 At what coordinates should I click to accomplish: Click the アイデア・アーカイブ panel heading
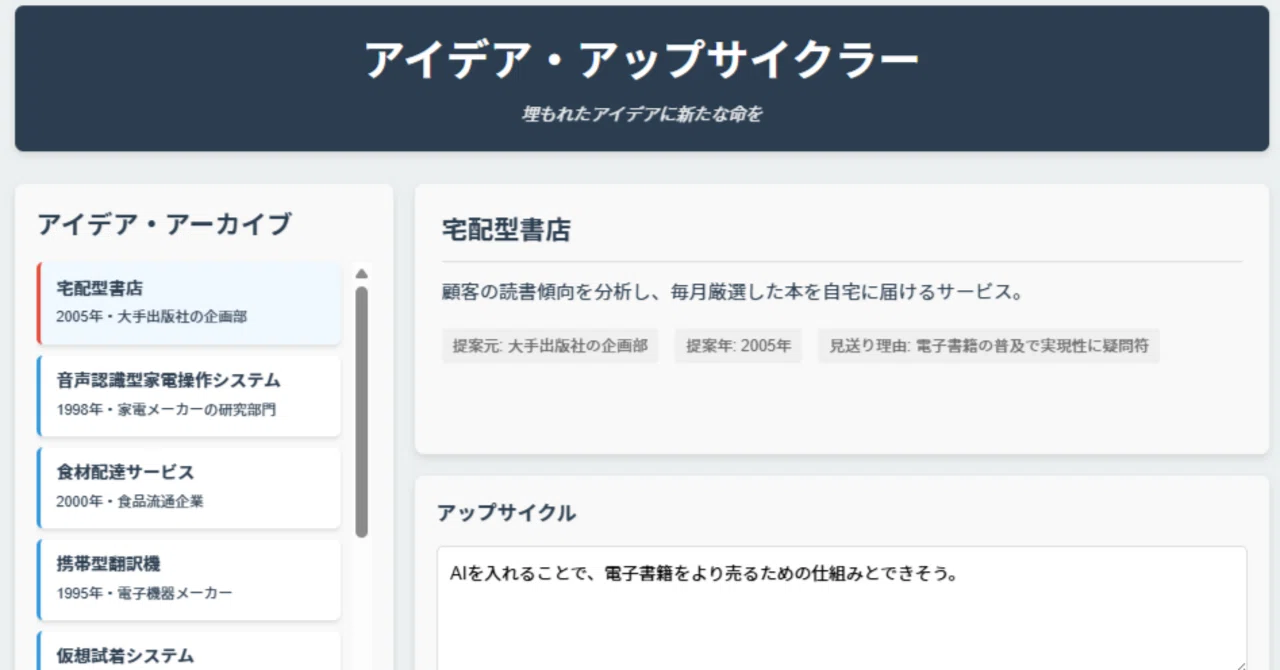point(164,224)
